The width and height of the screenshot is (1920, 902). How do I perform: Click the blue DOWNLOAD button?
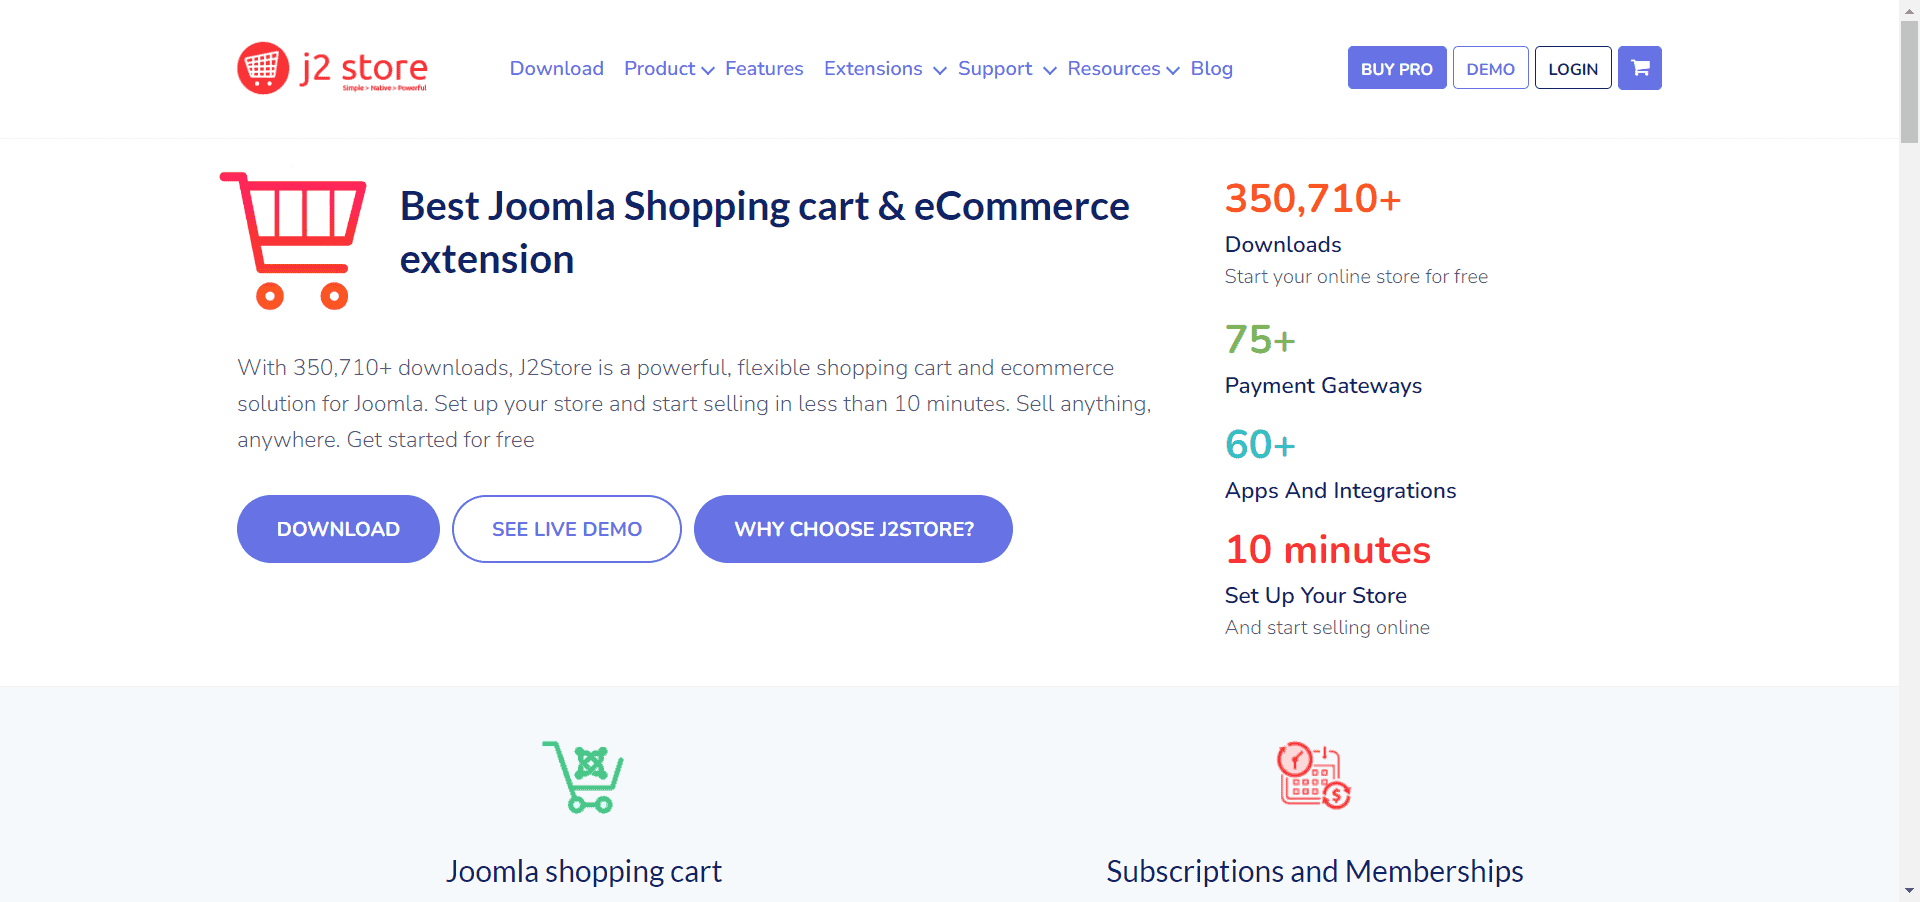pyautogui.click(x=338, y=529)
